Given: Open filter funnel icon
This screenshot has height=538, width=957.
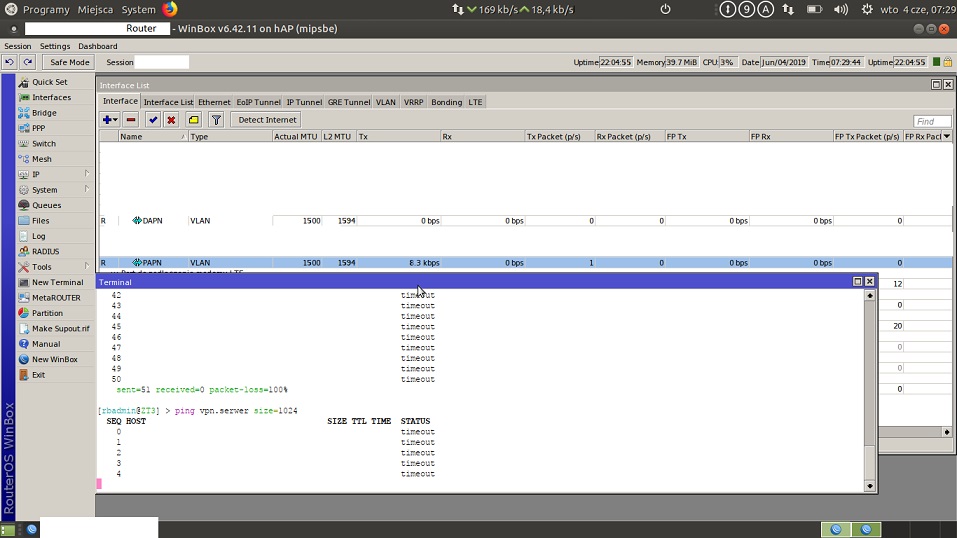Looking at the screenshot, I should click(x=216, y=120).
